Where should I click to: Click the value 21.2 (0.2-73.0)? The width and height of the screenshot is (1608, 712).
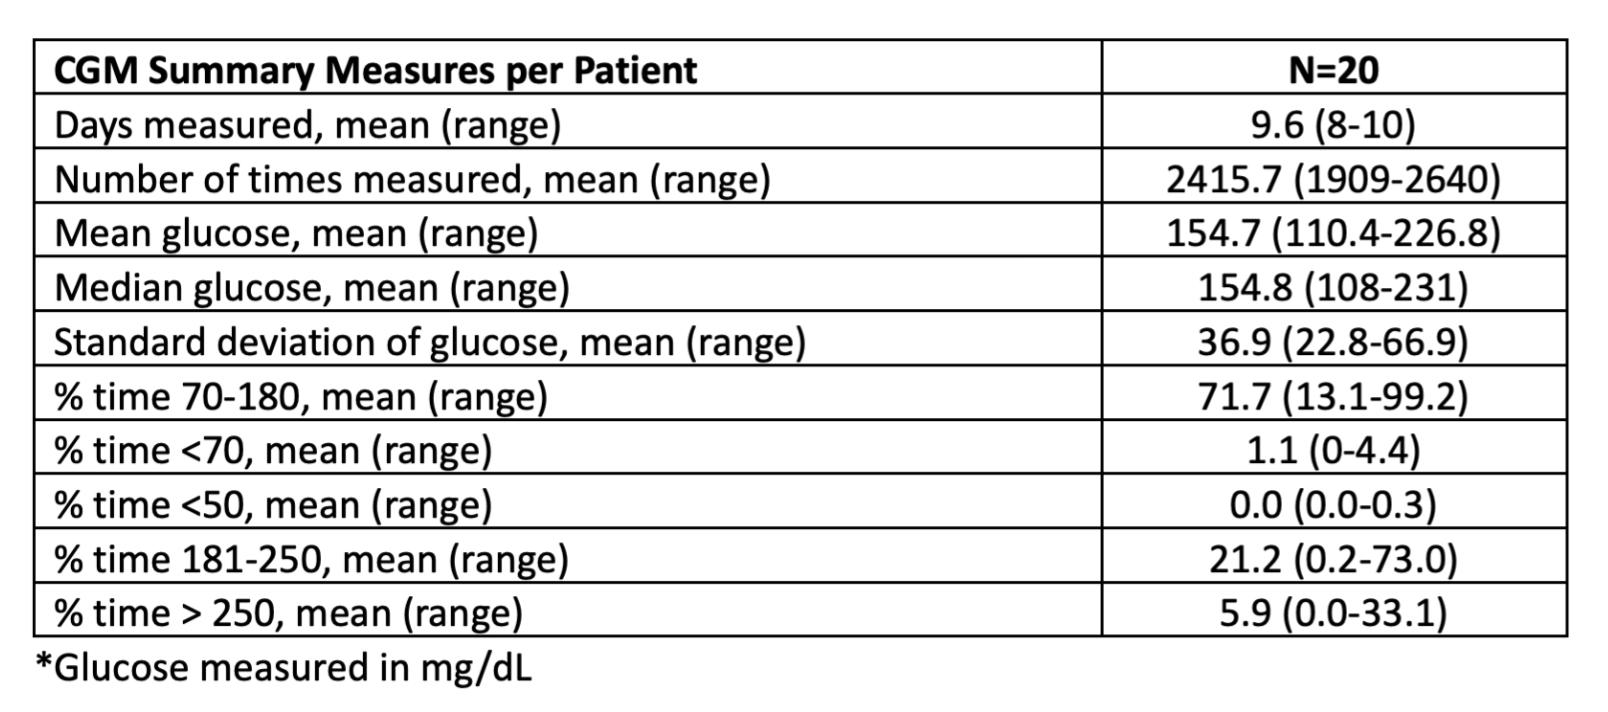(1334, 558)
